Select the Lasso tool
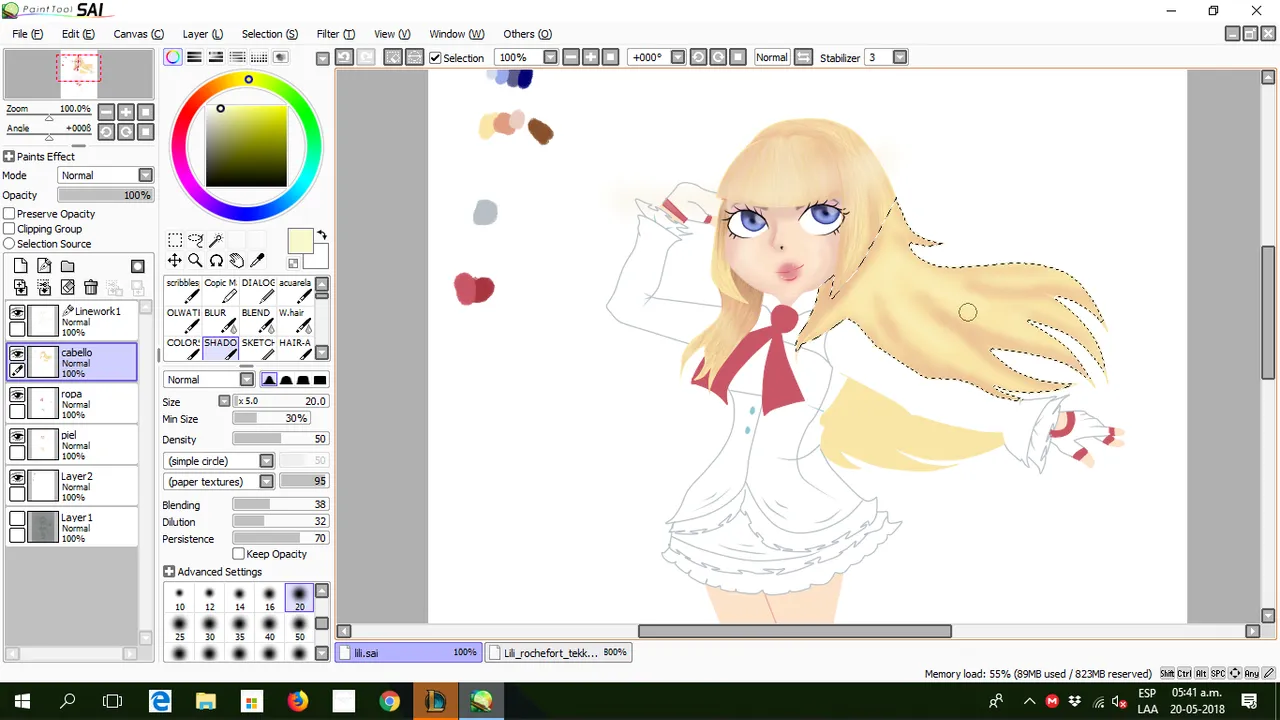 coord(195,240)
